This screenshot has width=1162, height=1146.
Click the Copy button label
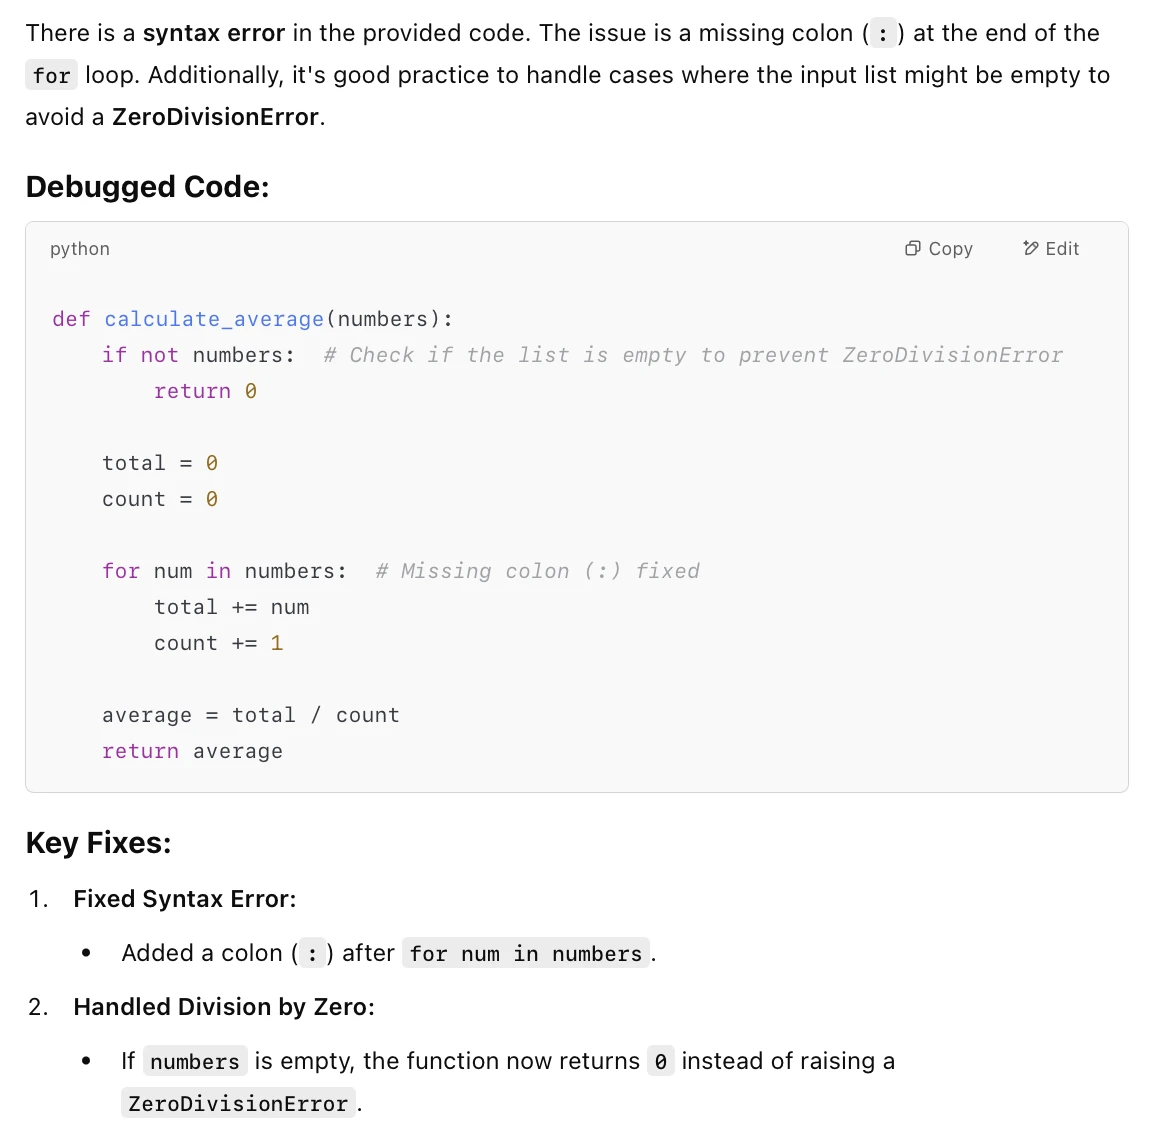coord(950,249)
